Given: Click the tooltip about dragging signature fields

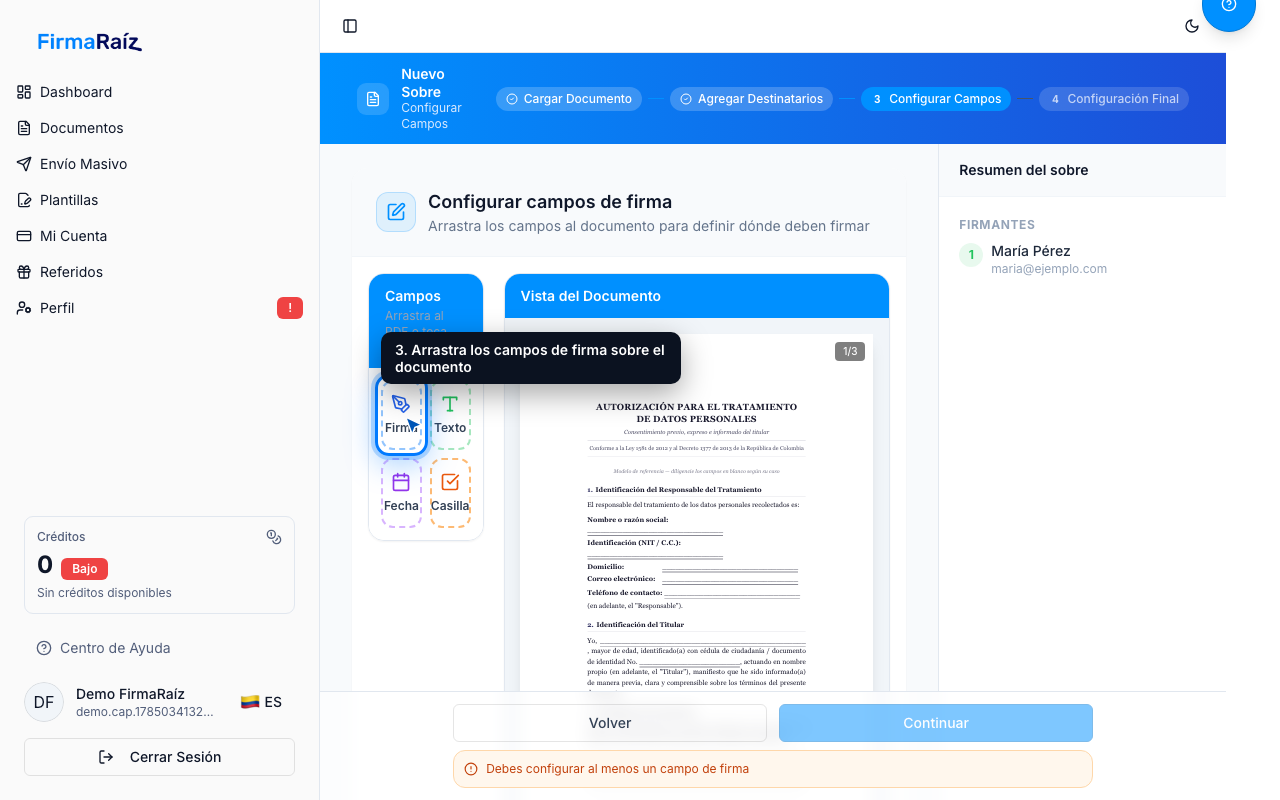Looking at the screenshot, I should 531,358.
